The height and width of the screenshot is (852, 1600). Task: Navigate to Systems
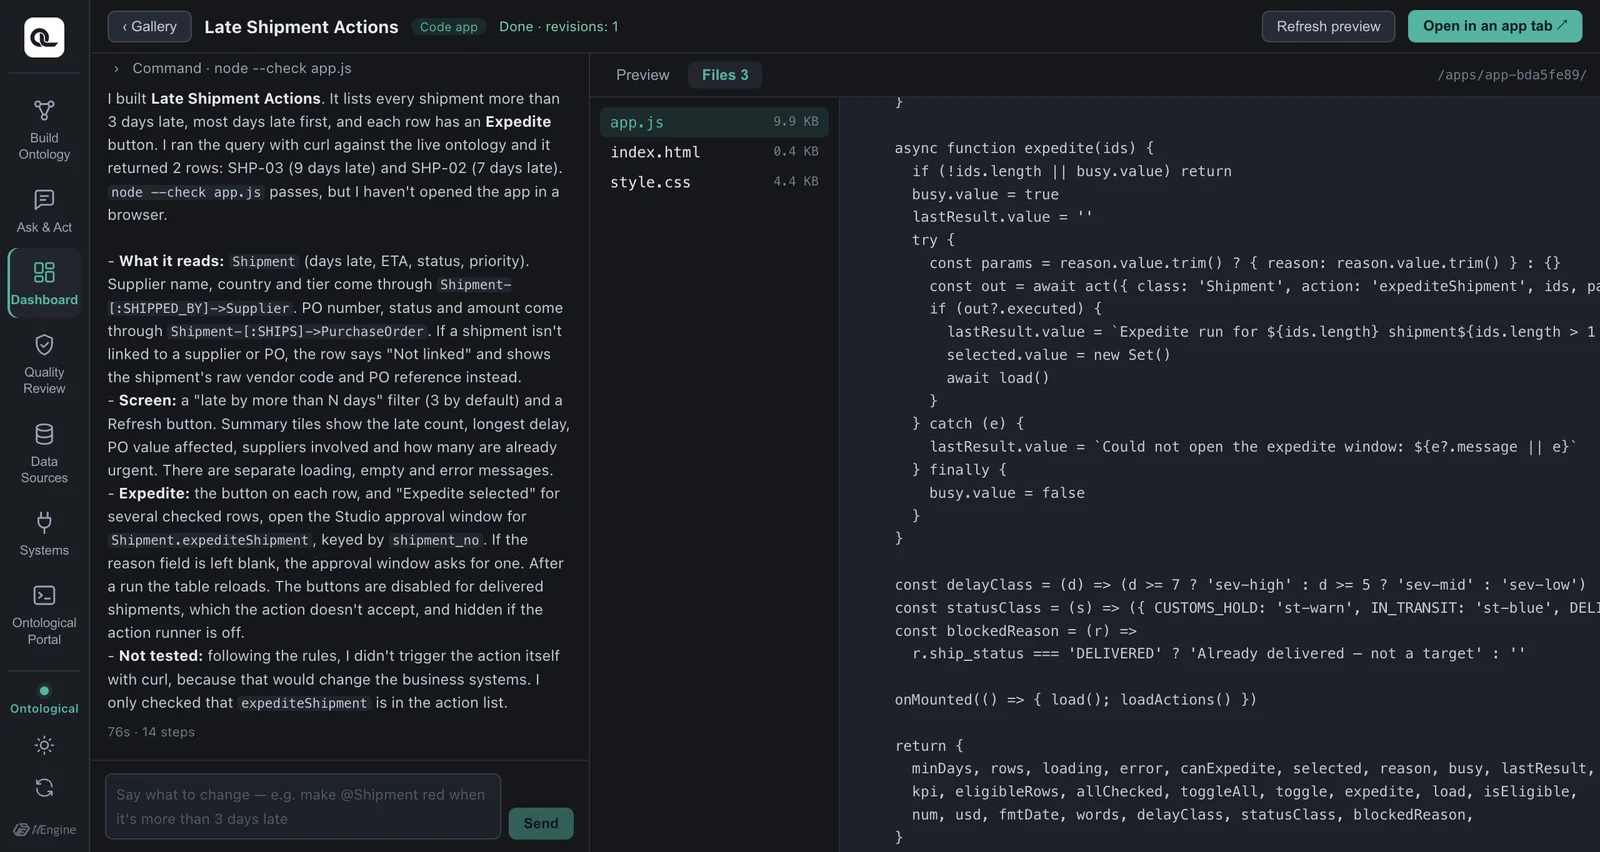[44, 535]
